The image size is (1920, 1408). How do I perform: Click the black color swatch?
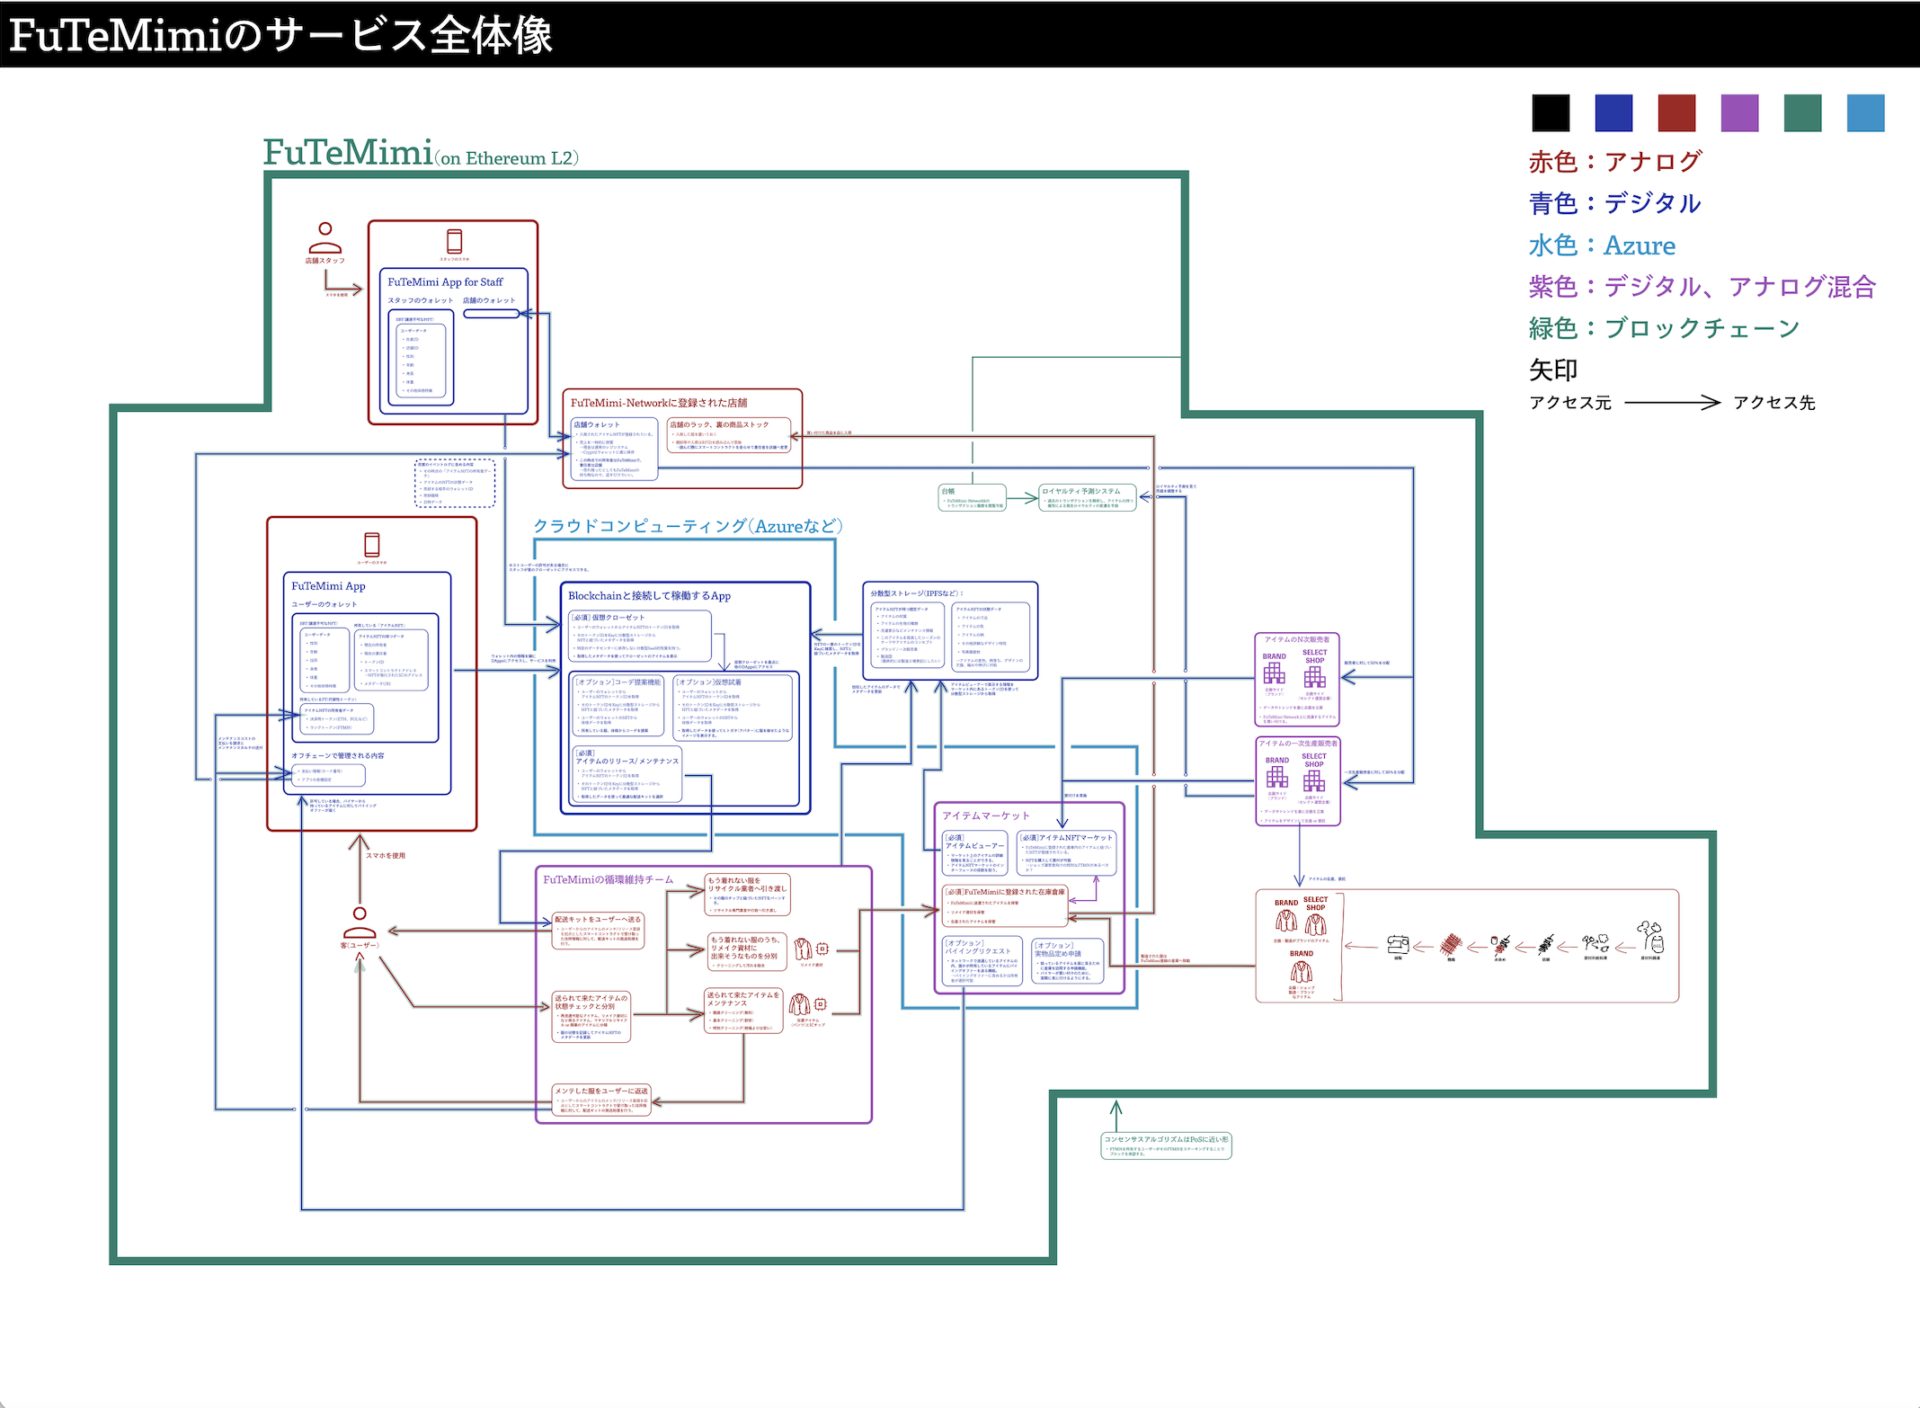click(1550, 113)
